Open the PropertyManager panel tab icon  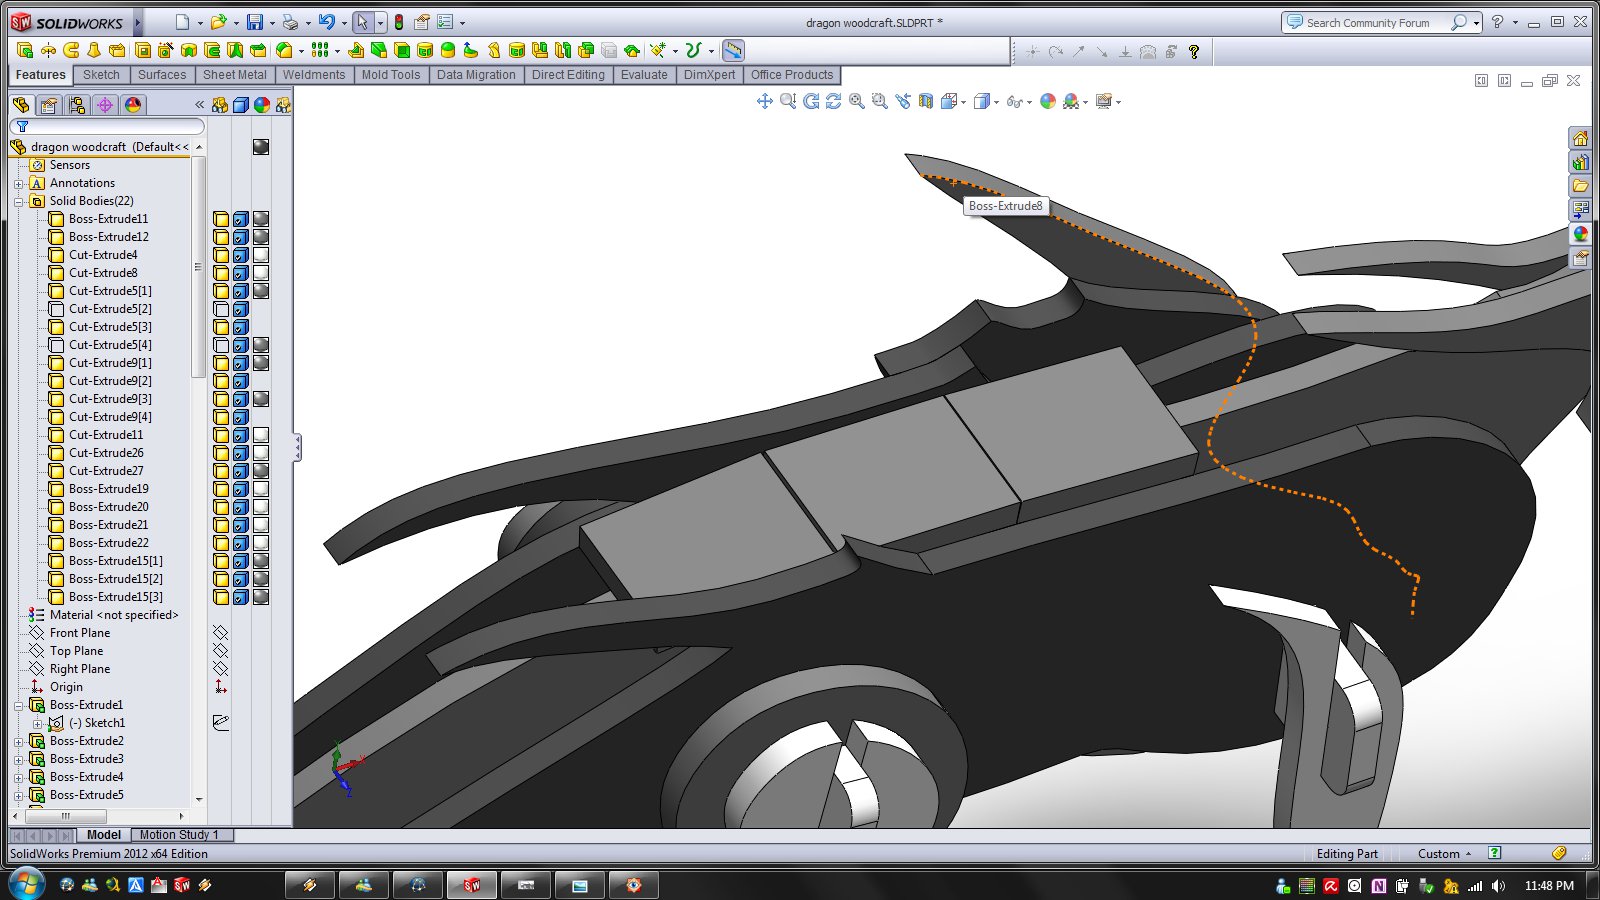tap(48, 105)
